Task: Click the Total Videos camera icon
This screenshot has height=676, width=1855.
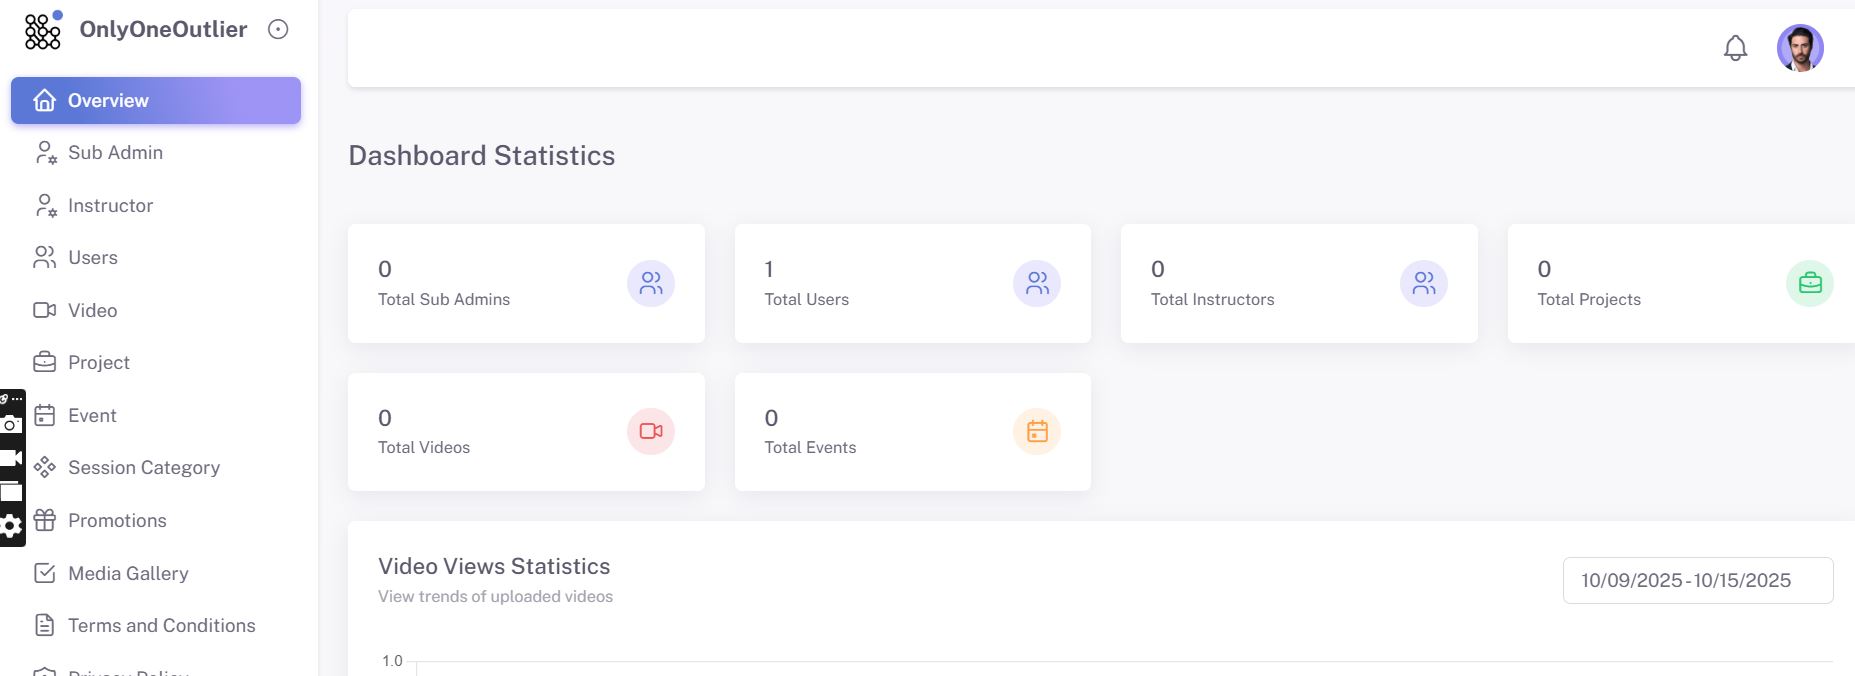Action: pos(651,431)
